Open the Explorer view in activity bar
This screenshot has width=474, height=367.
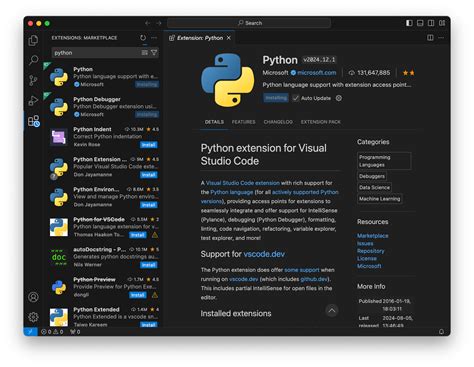click(33, 41)
